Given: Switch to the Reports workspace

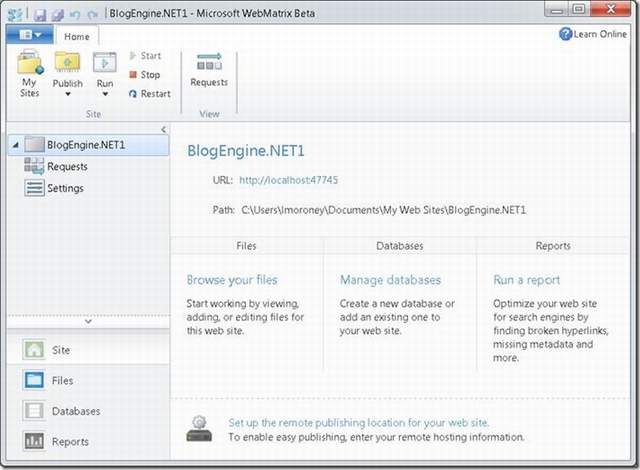Looking at the screenshot, I should pos(88,441).
